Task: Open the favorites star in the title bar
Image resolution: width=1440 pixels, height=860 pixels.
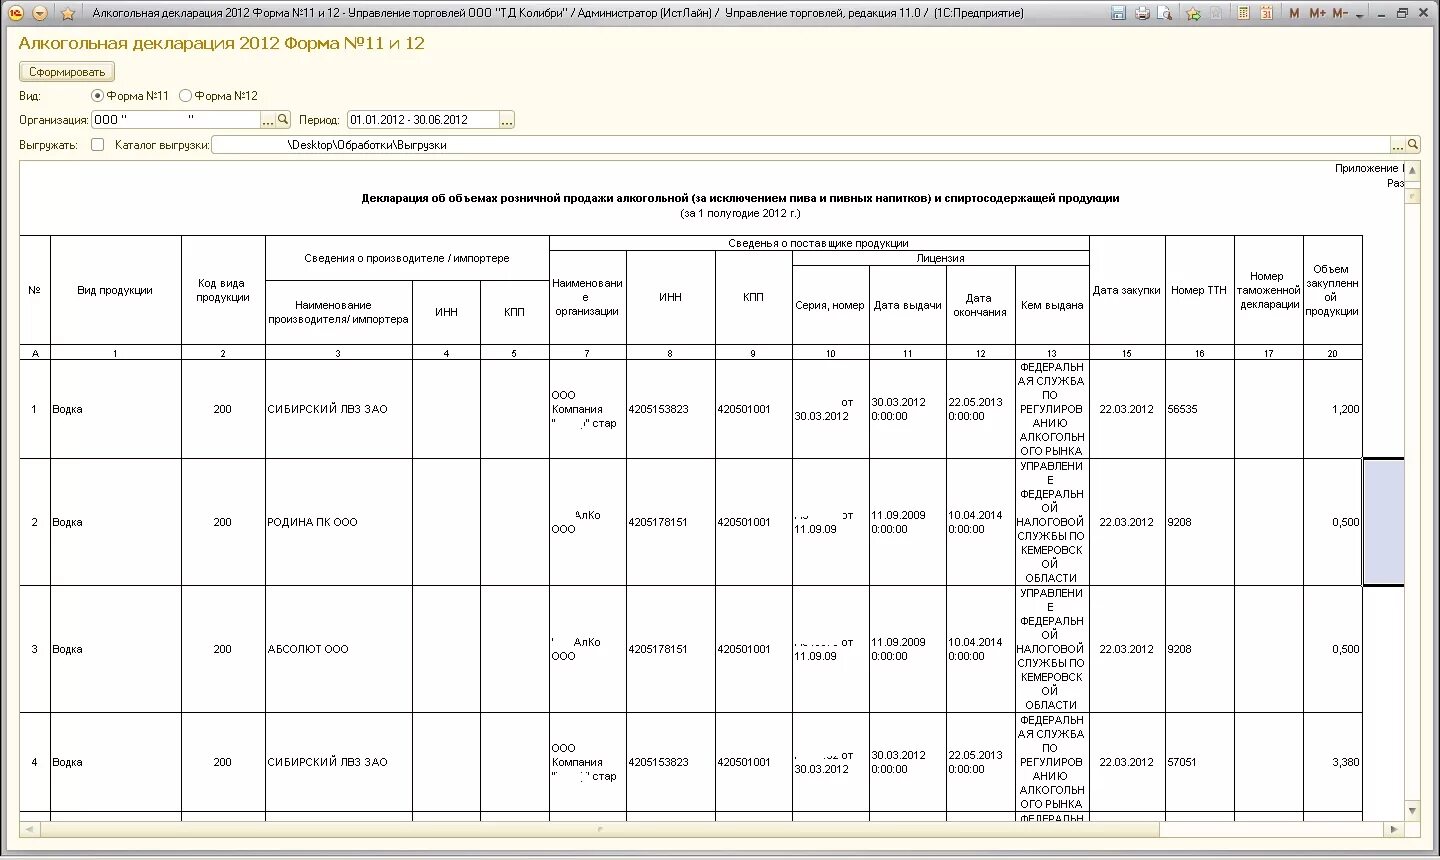Action: (x=68, y=13)
